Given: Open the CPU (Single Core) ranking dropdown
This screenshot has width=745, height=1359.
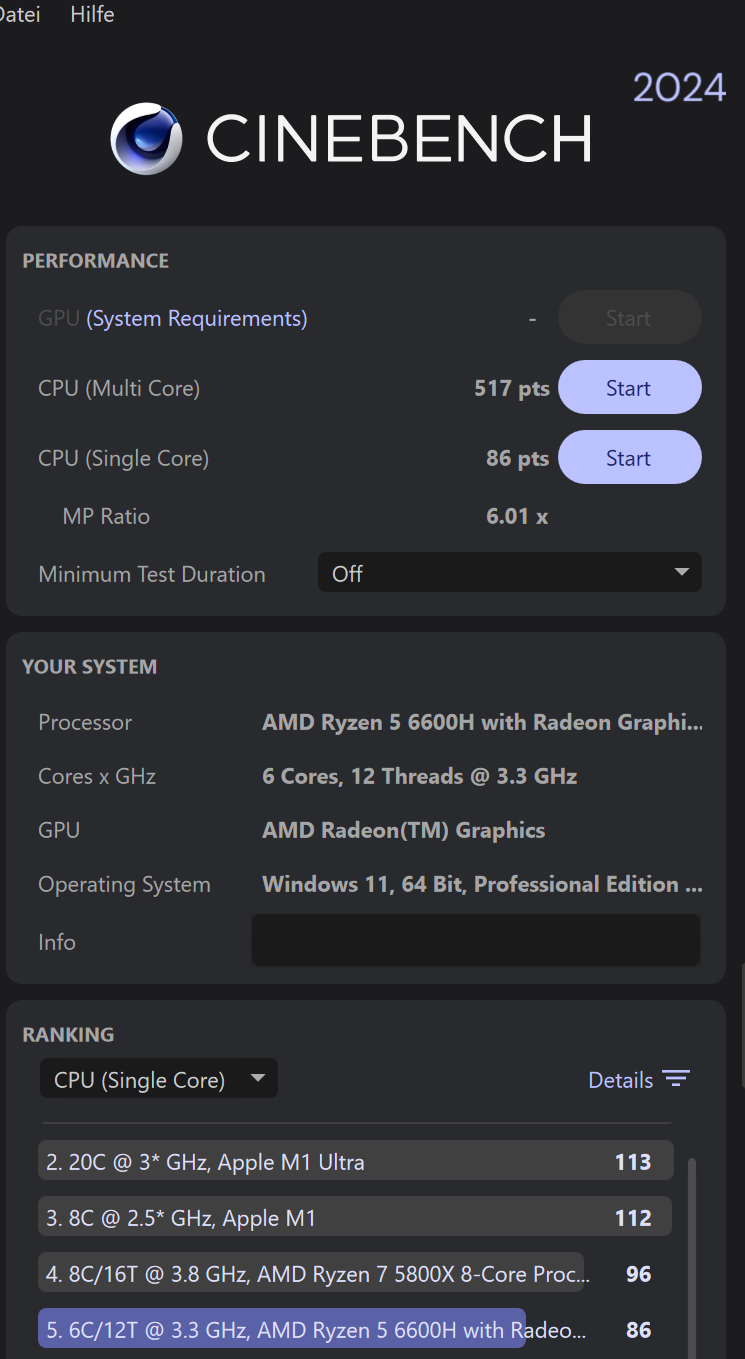Looking at the screenshot, I should pyautogui.click(x=159, y=1079).
